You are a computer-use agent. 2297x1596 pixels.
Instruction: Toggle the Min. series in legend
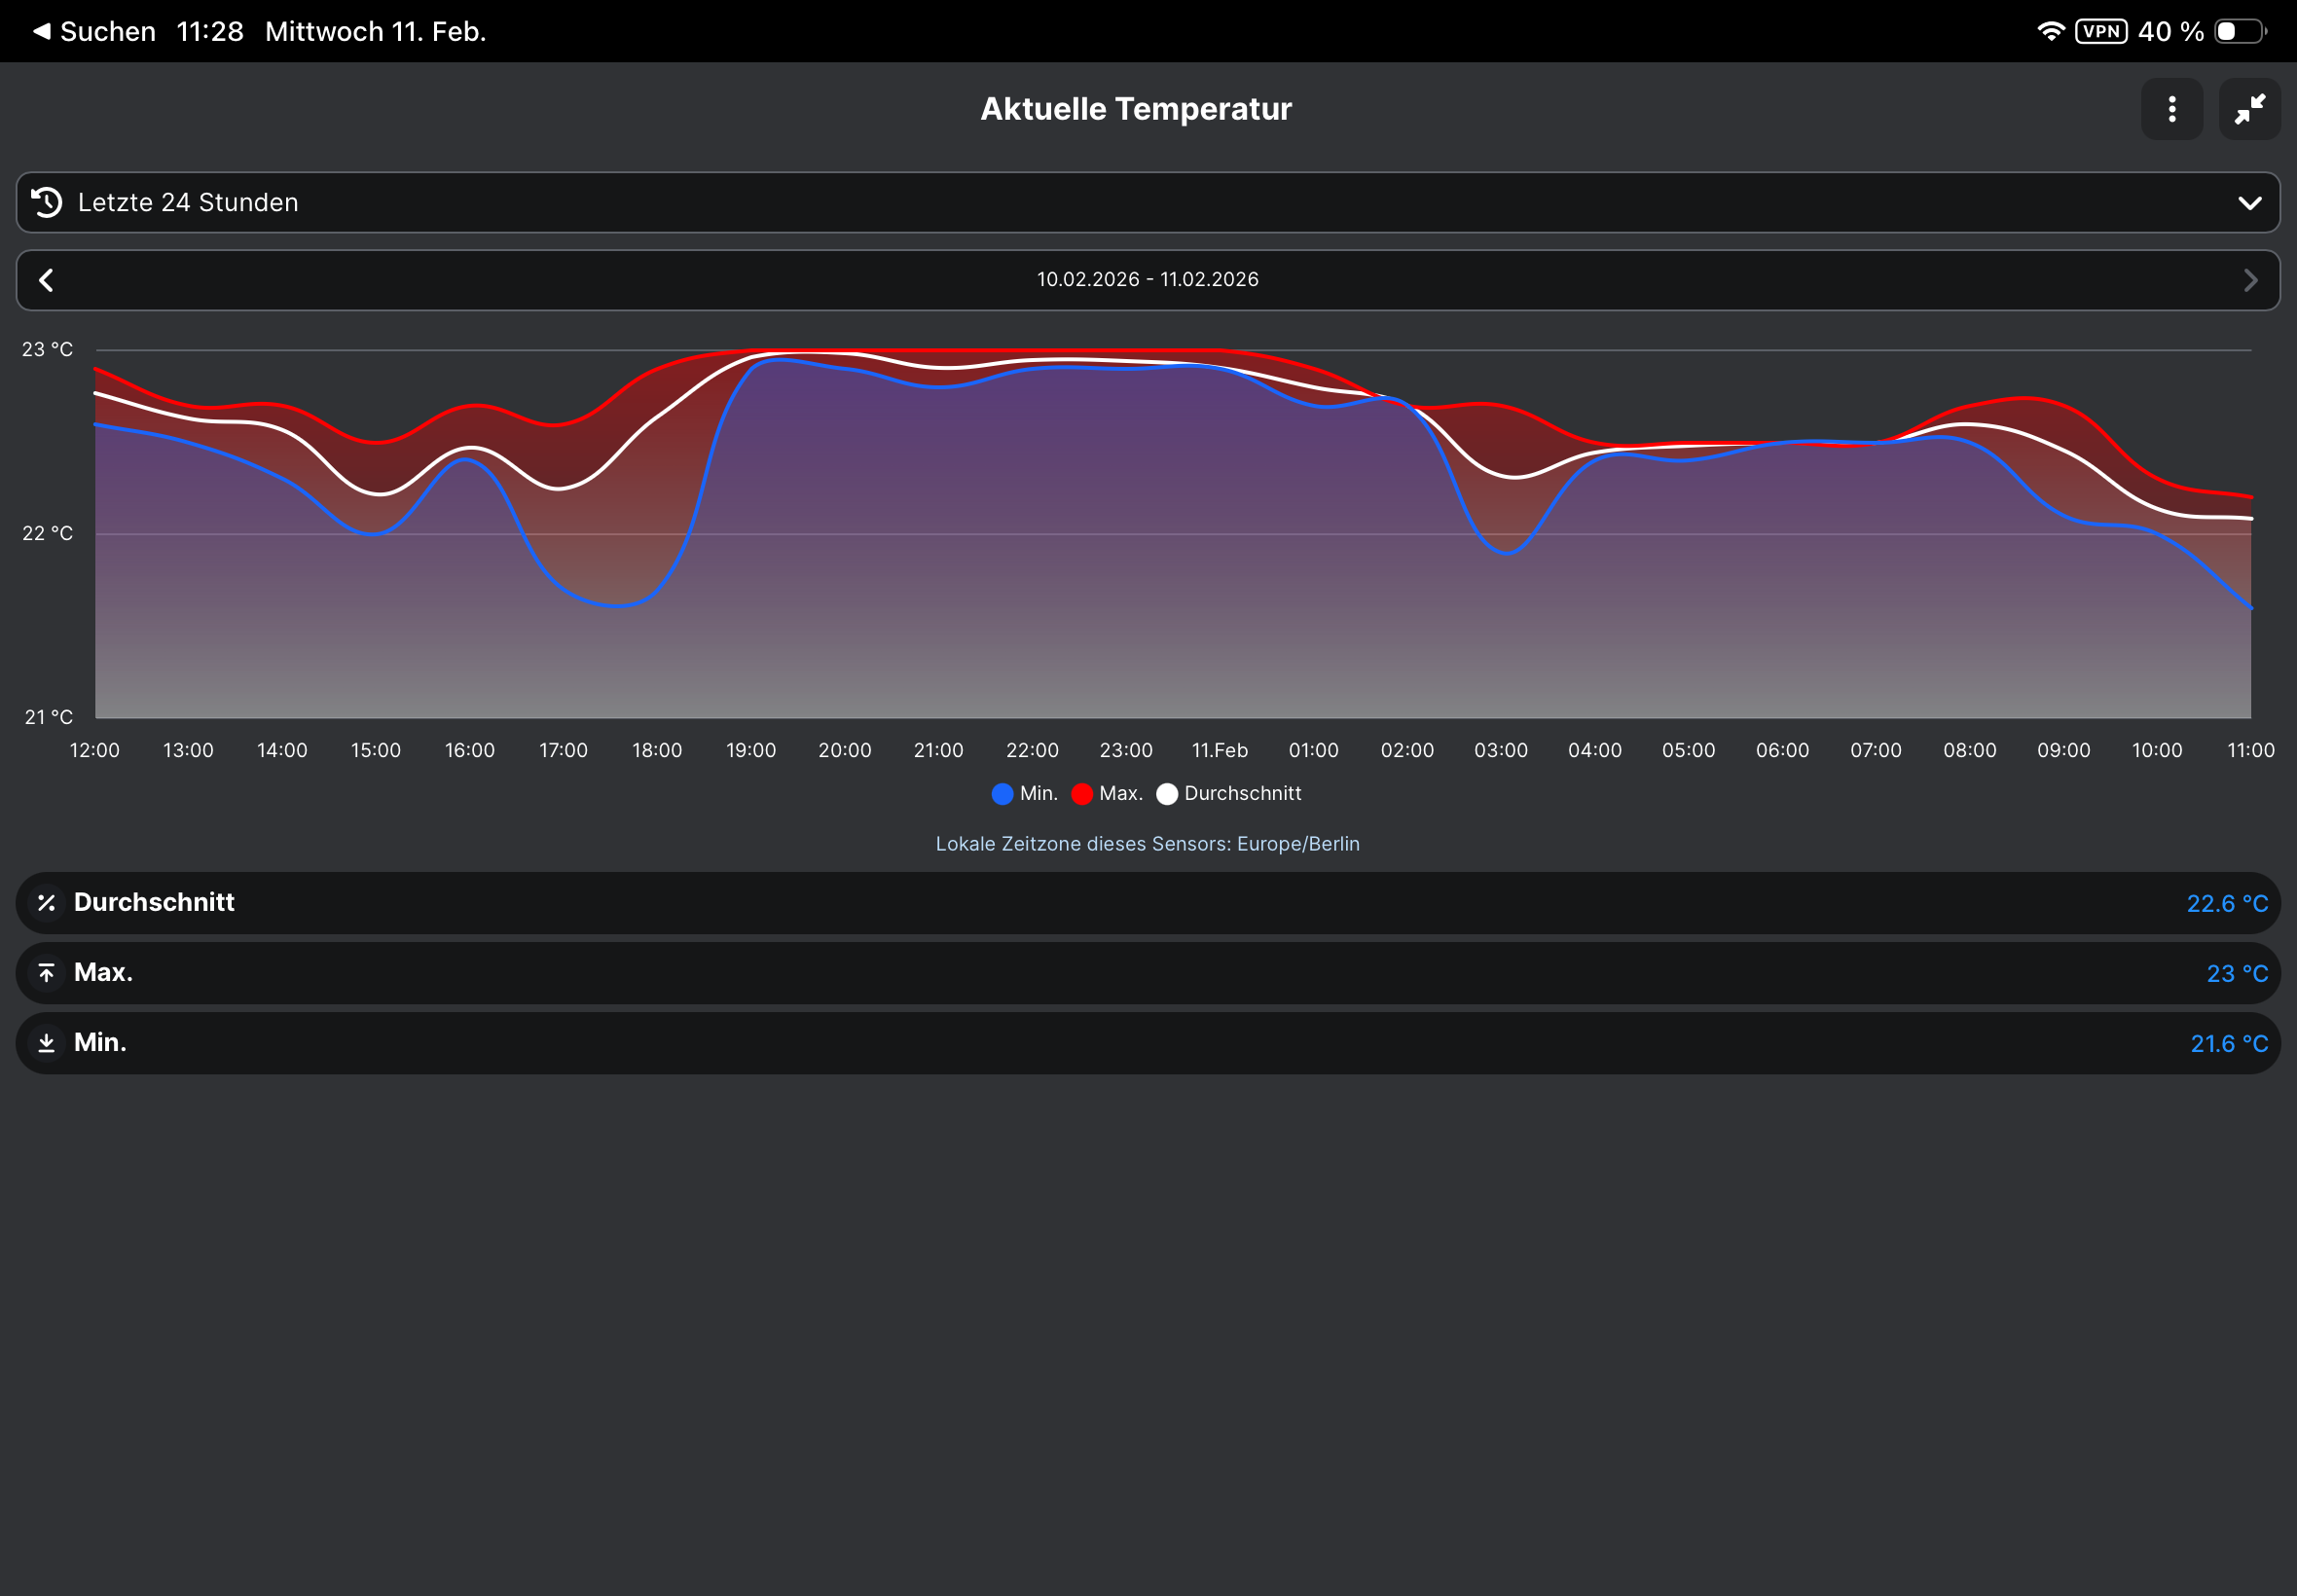point(1038,793)
